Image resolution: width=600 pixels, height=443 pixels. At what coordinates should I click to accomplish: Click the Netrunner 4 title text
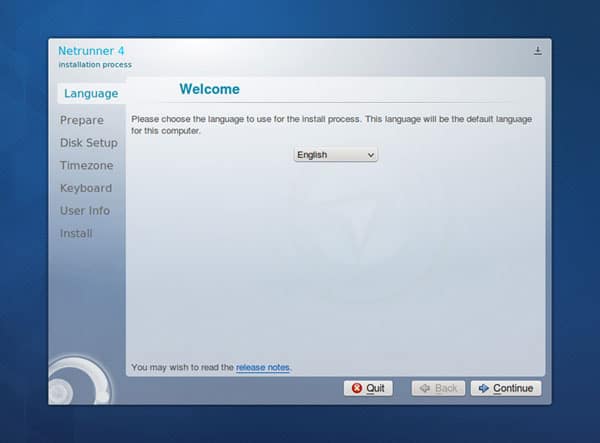click(x=92, y=51)
